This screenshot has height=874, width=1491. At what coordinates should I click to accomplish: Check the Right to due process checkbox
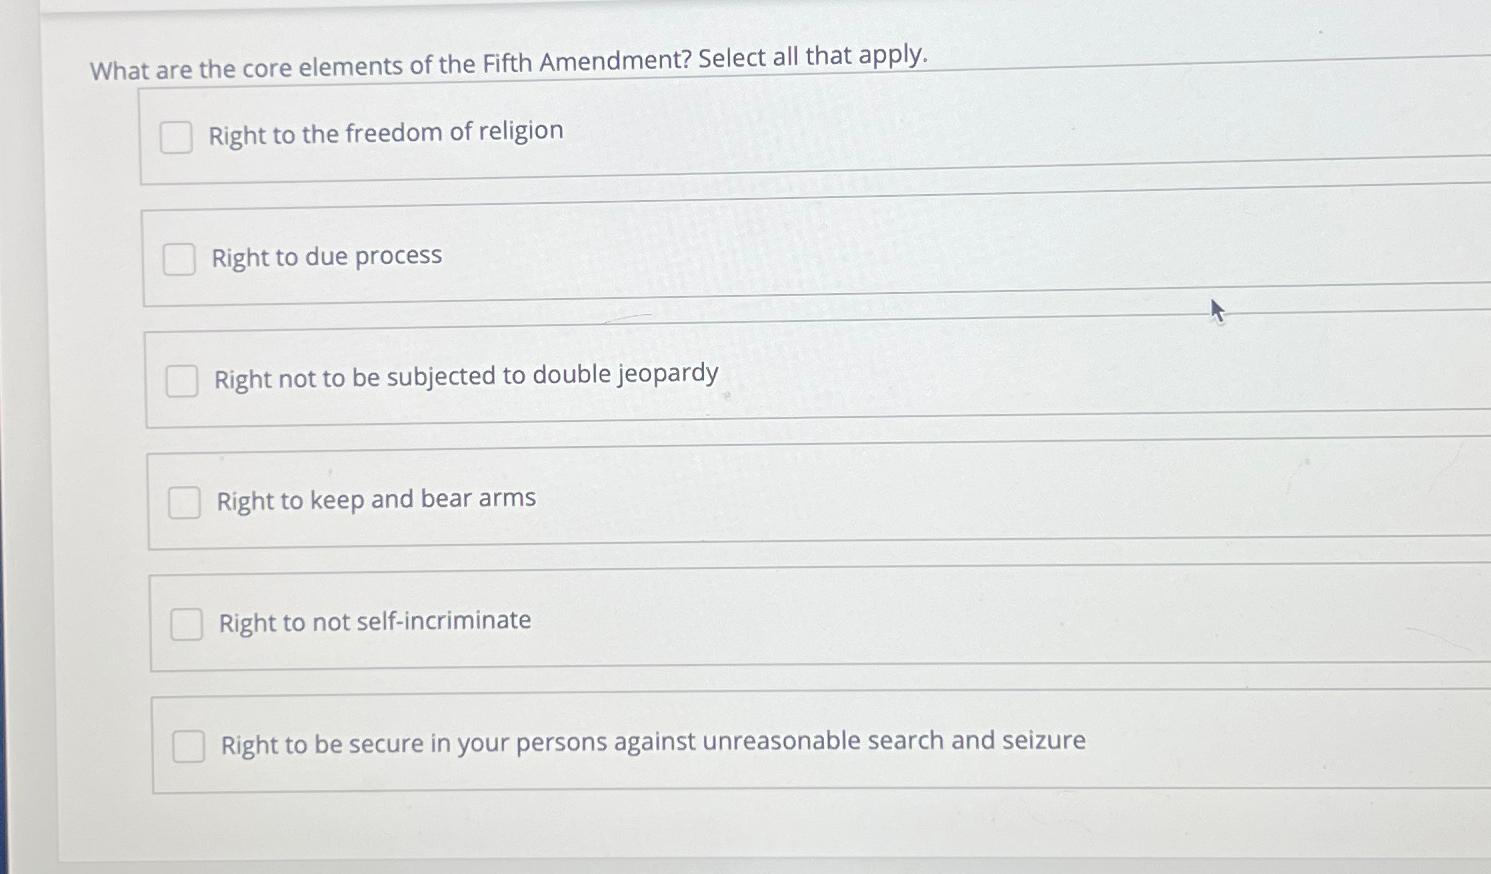pyautogui.click(x=181, y=260)
